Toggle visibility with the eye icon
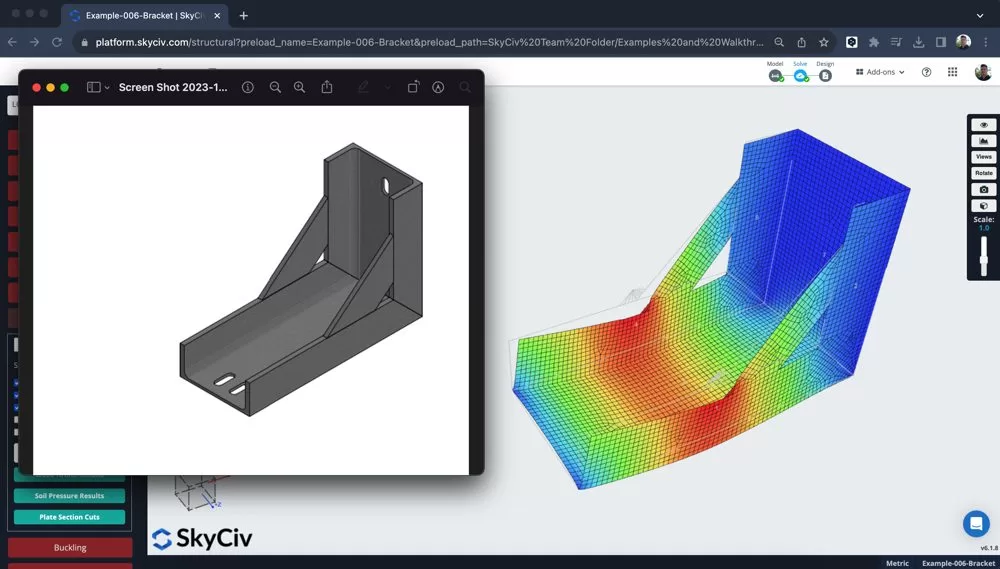 984,125
